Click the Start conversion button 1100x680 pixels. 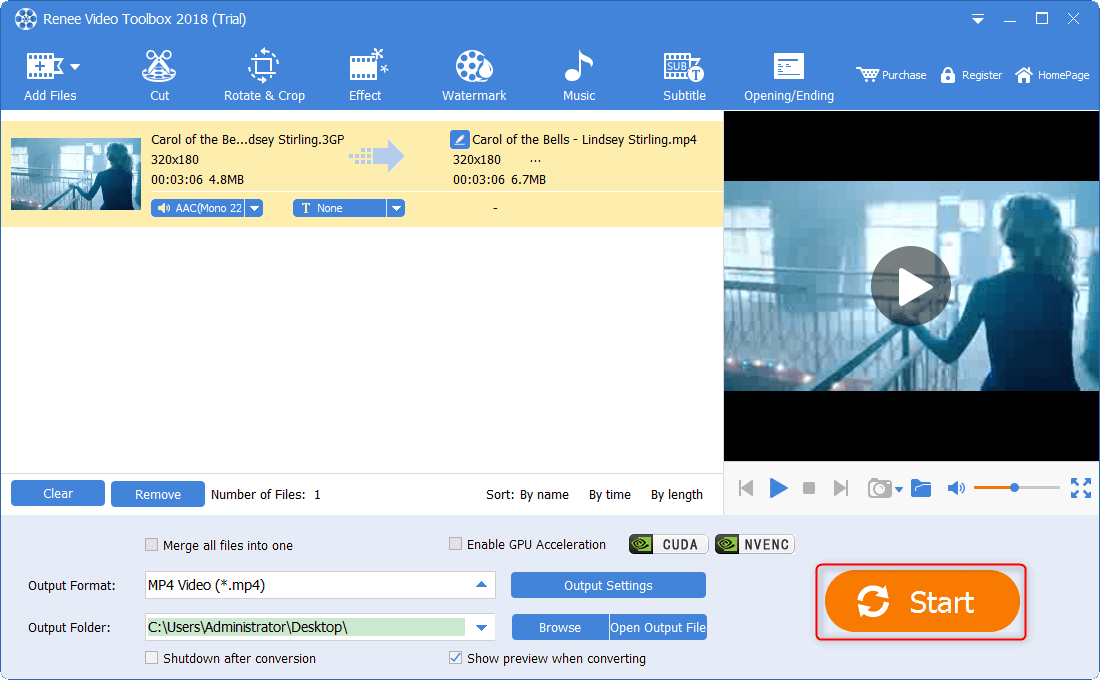pos(921,602)
